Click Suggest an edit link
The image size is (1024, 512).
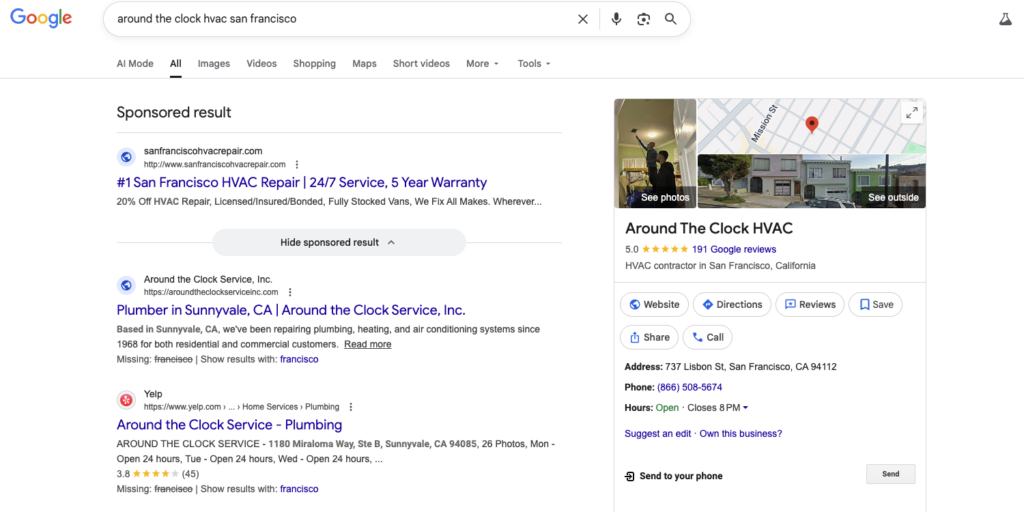click(x=658, y=434)
